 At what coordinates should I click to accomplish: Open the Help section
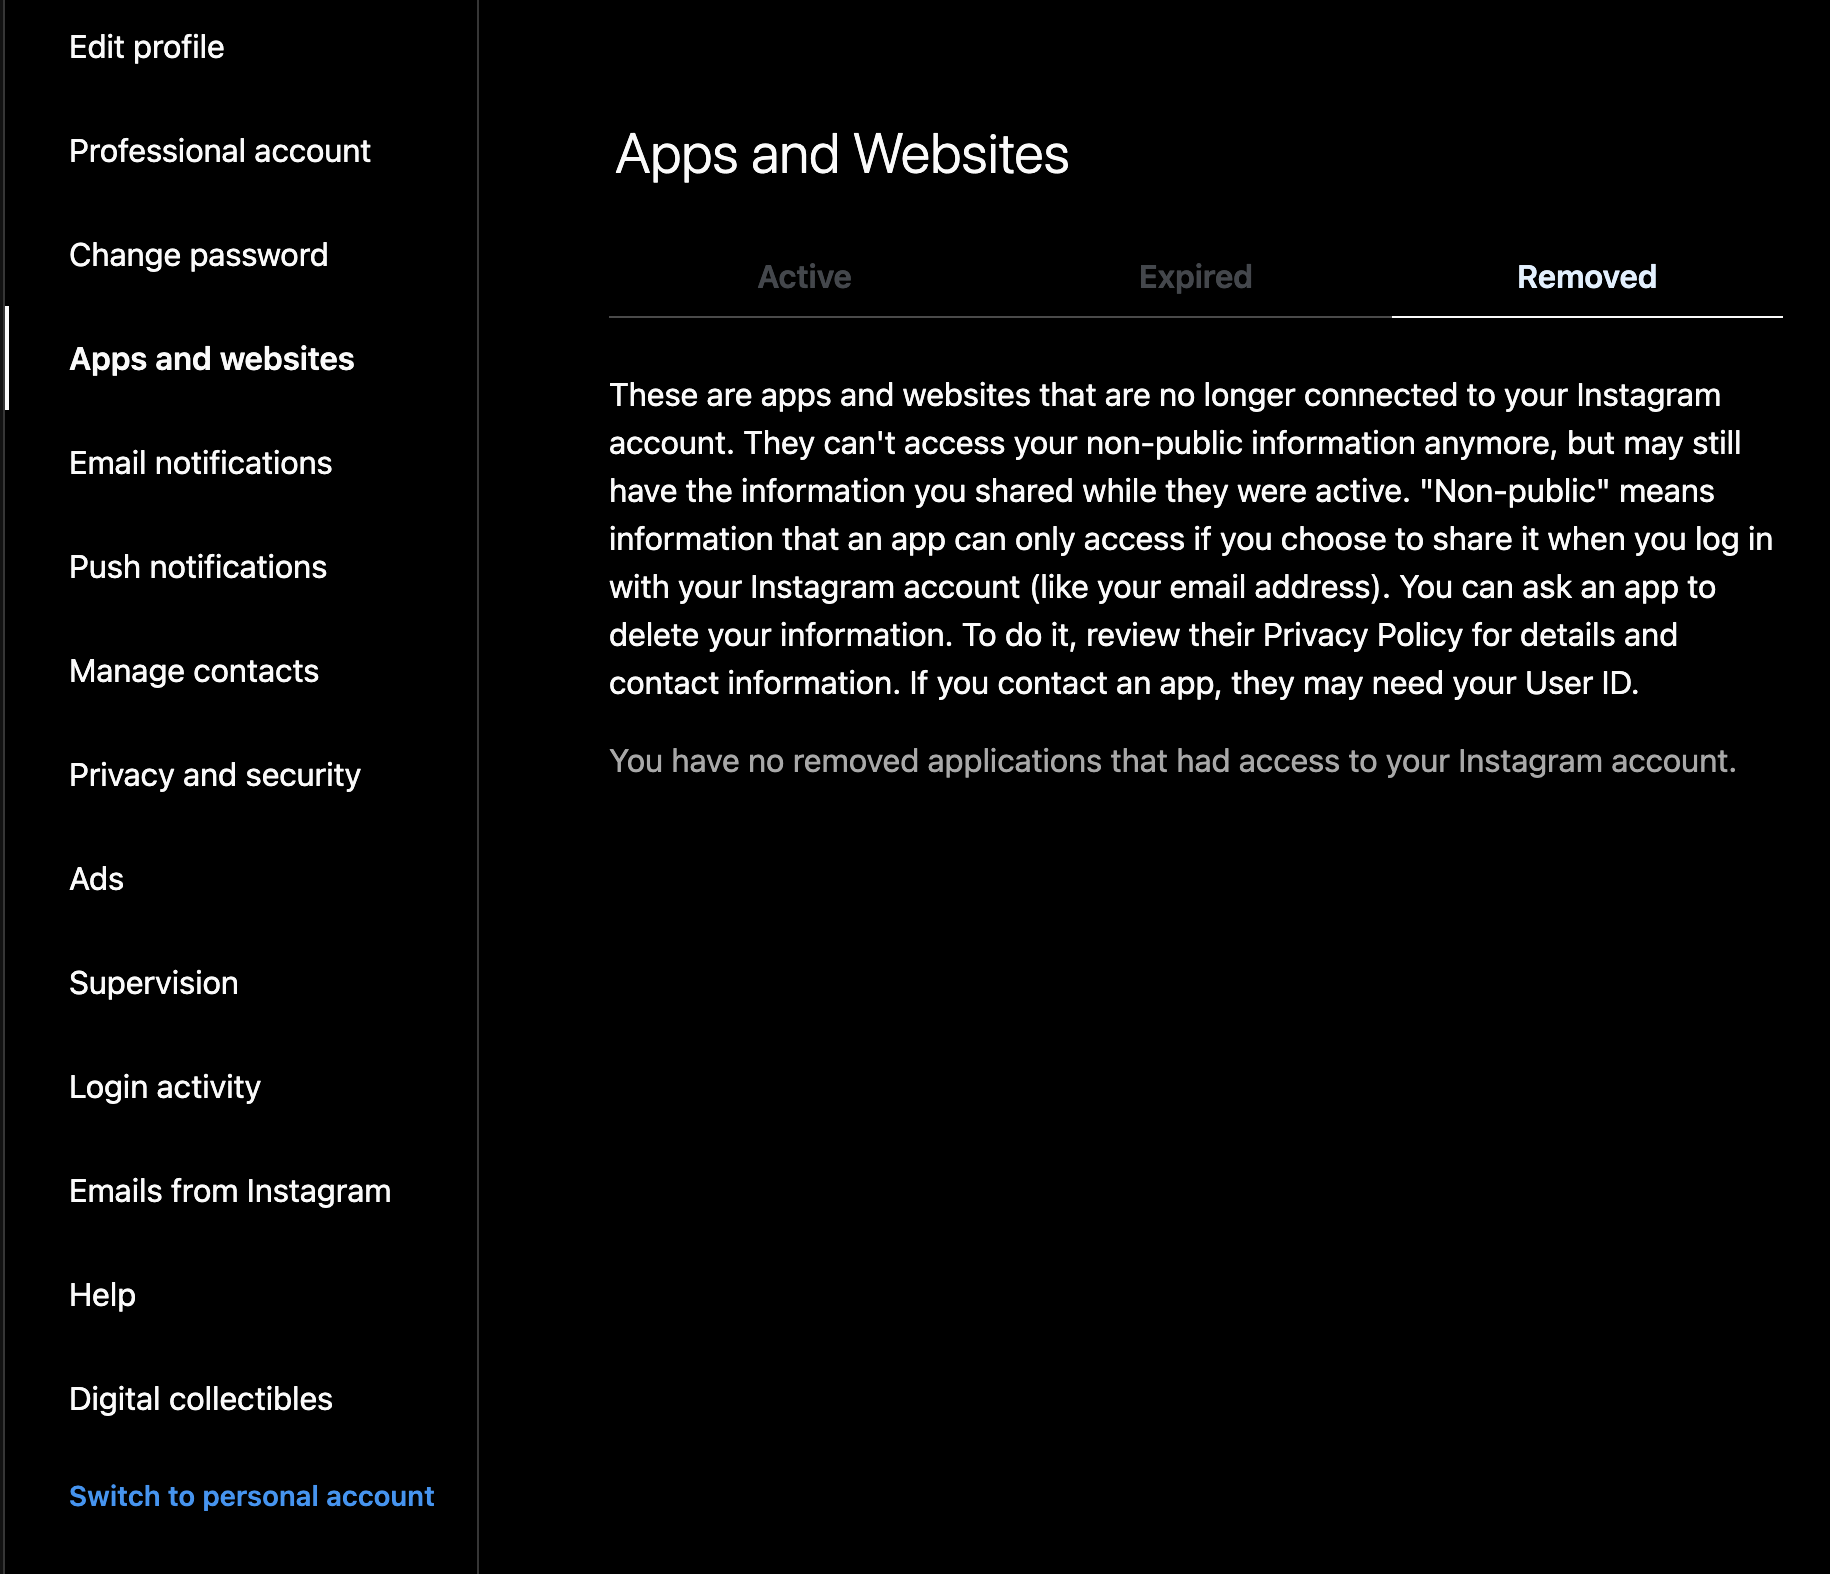(102, 1295)
